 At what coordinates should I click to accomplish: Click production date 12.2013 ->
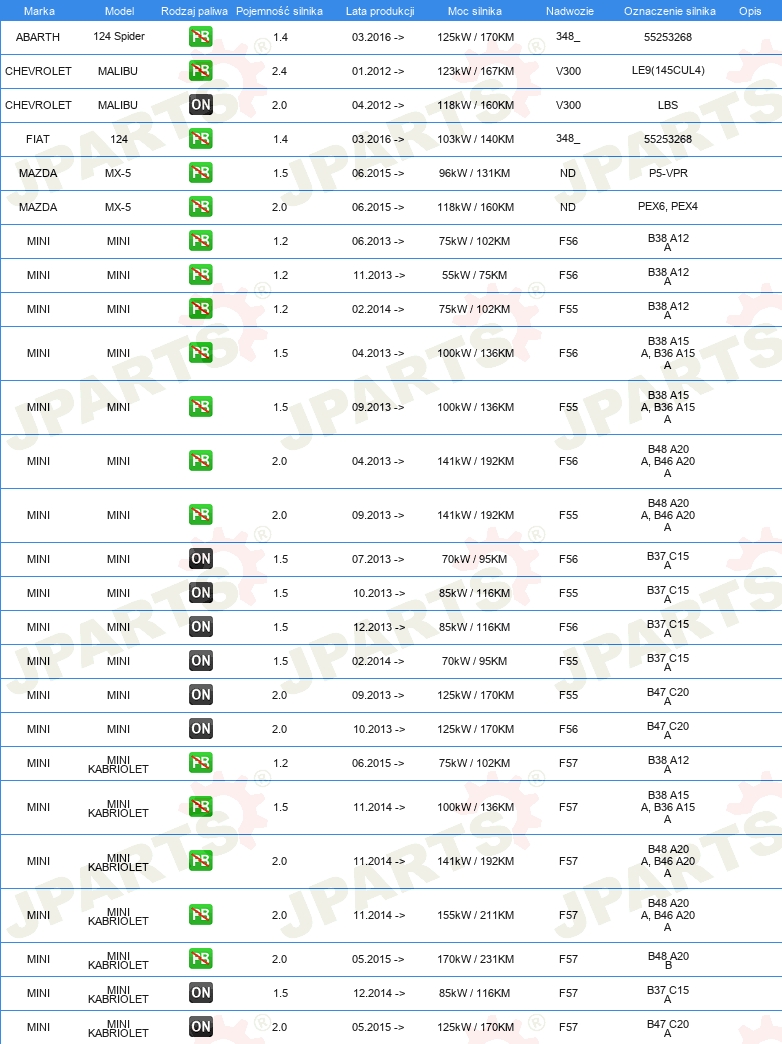(378, 627)
